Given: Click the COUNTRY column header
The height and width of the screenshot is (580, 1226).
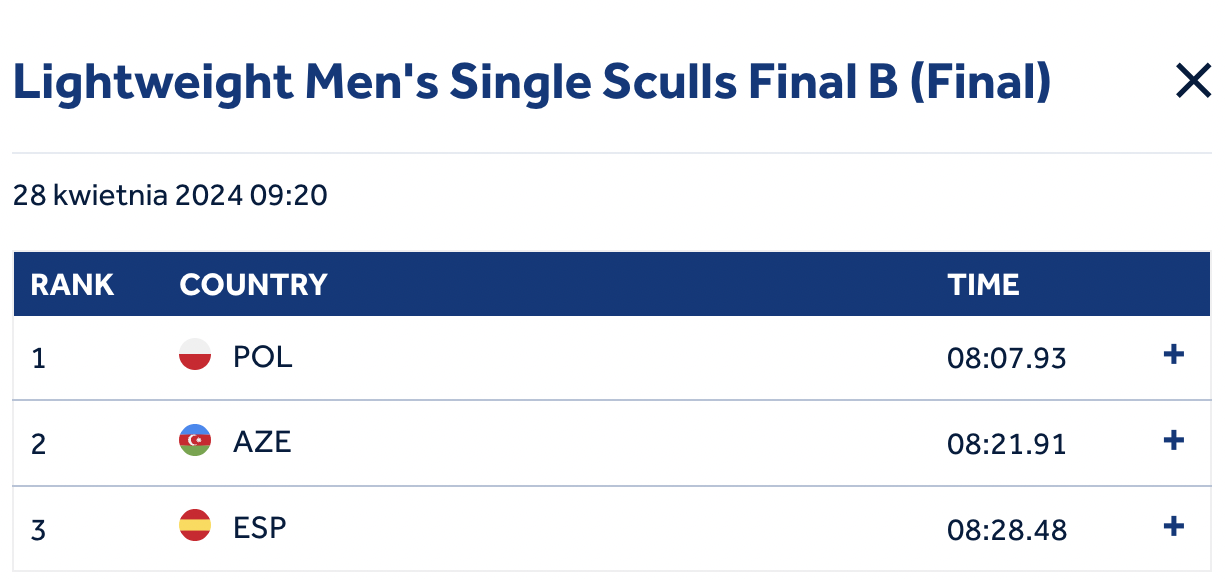Looking at the screenshot, I should pos(254,285).
